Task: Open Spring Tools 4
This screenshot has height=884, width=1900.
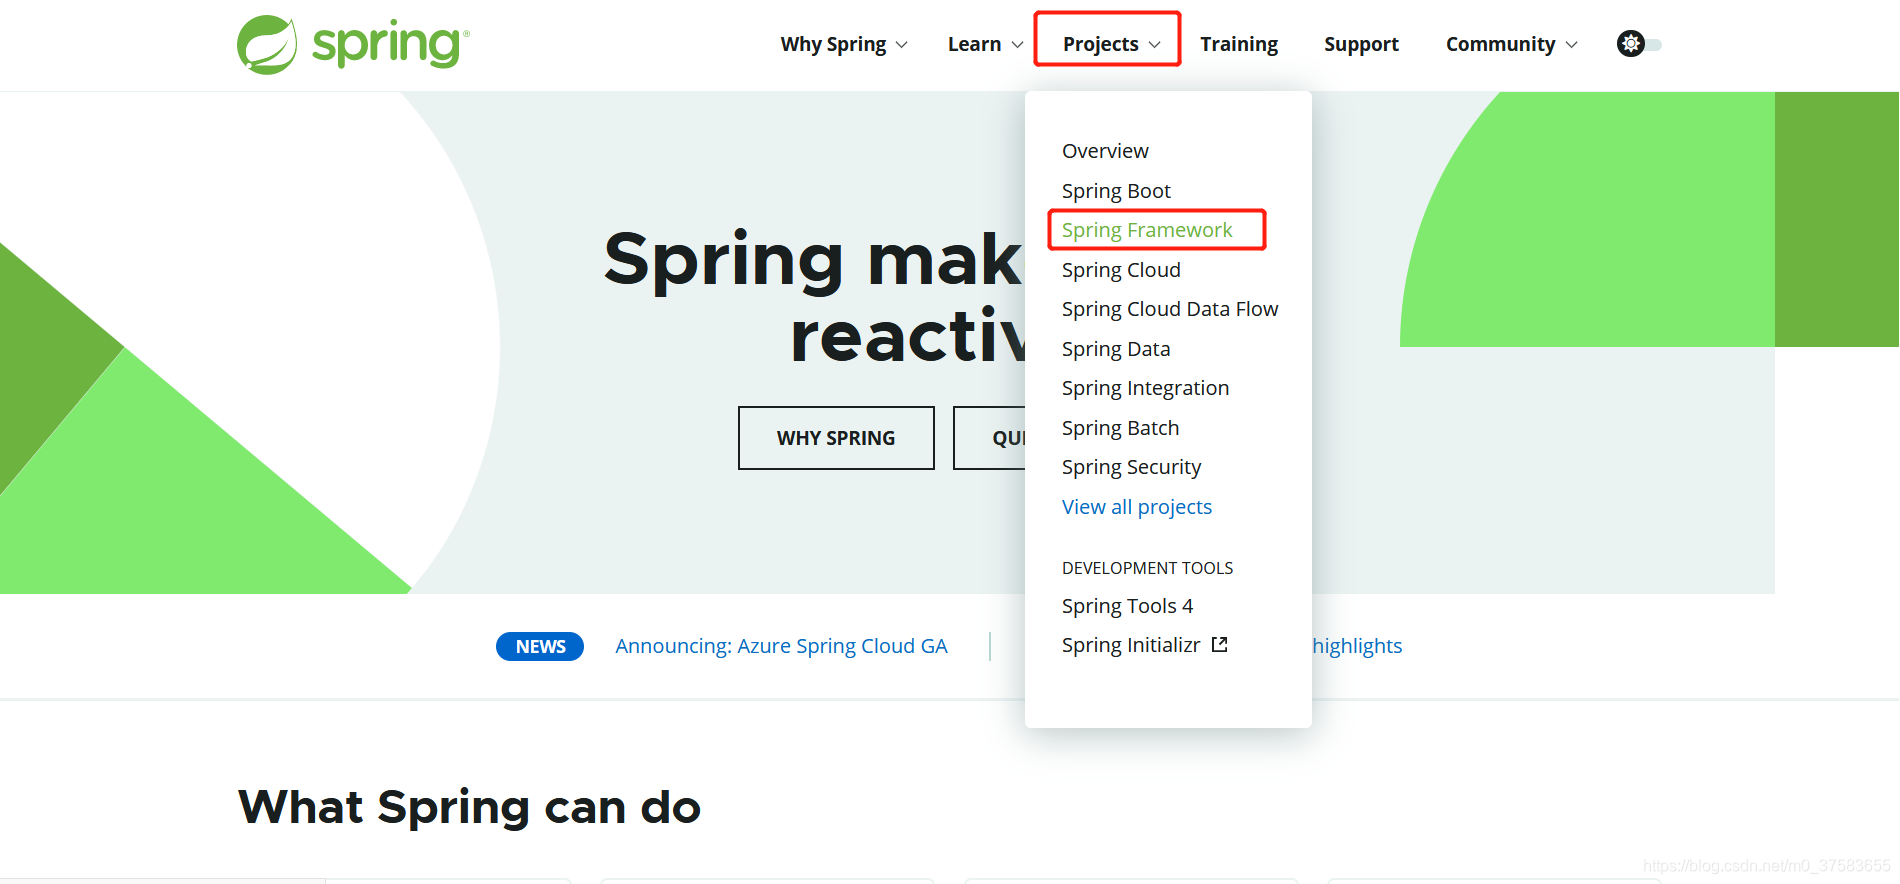Action: (x=1127, y=606)
